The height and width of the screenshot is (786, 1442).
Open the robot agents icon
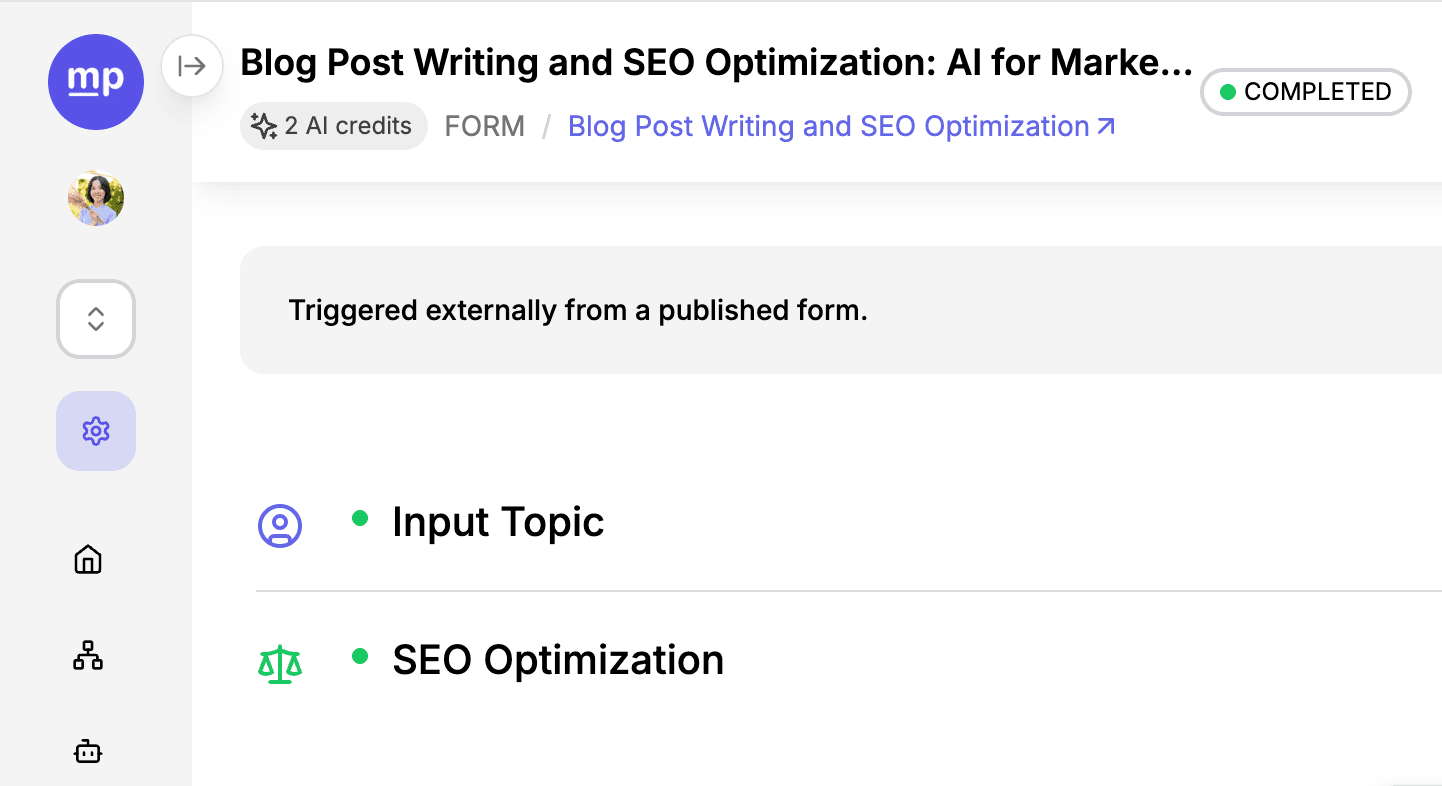88,751
